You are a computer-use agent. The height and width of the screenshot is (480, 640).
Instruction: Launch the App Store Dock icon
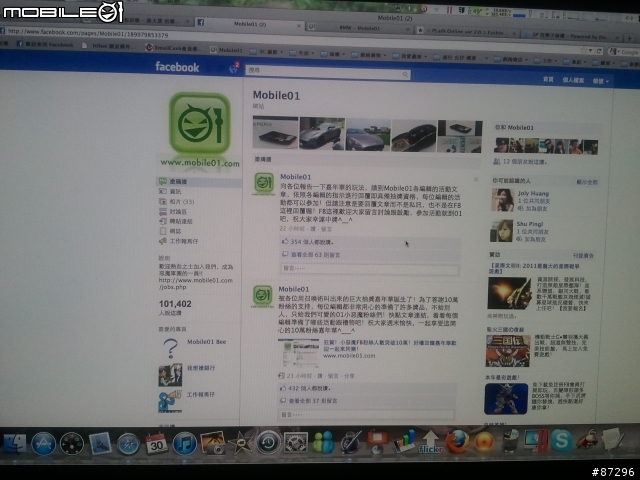[43, 444]
